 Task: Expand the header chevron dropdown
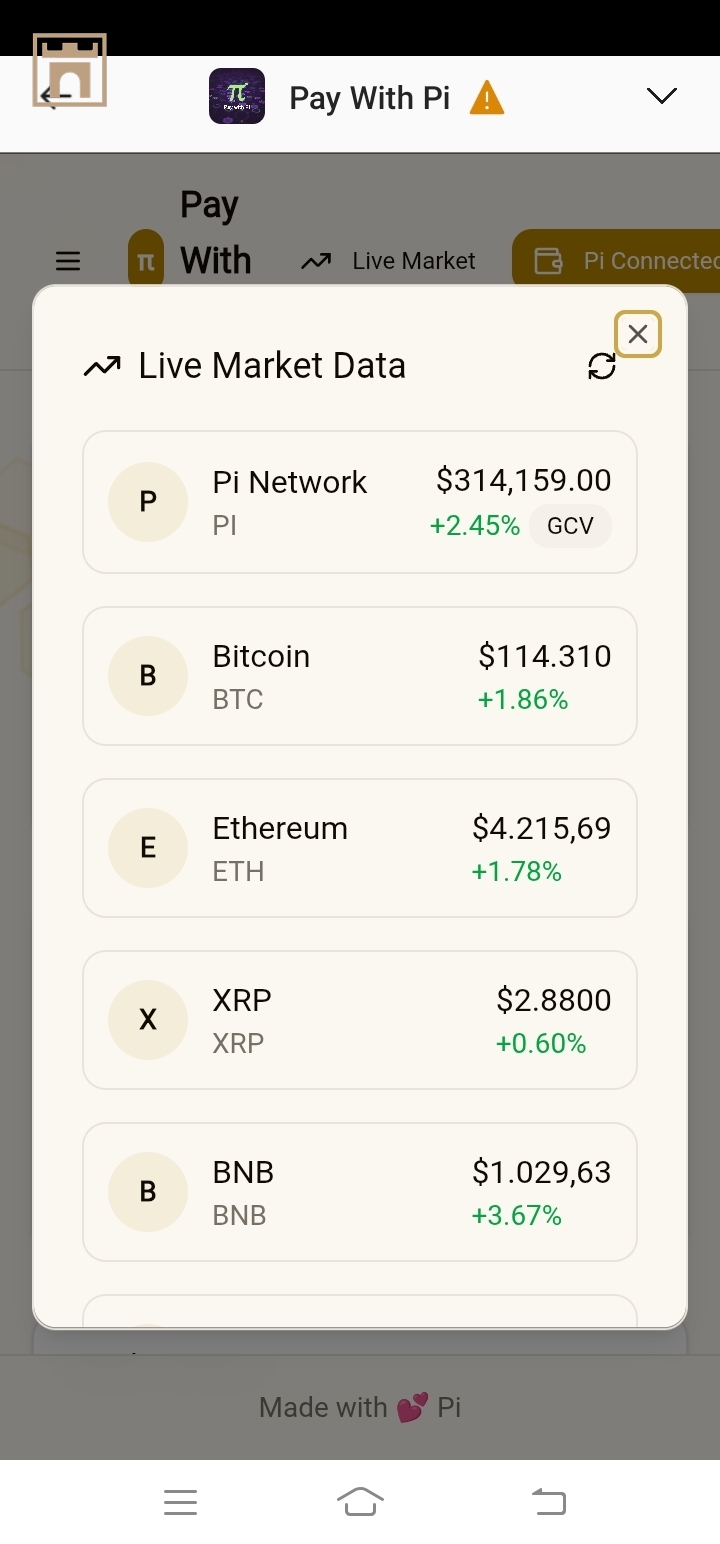[662, 96]
